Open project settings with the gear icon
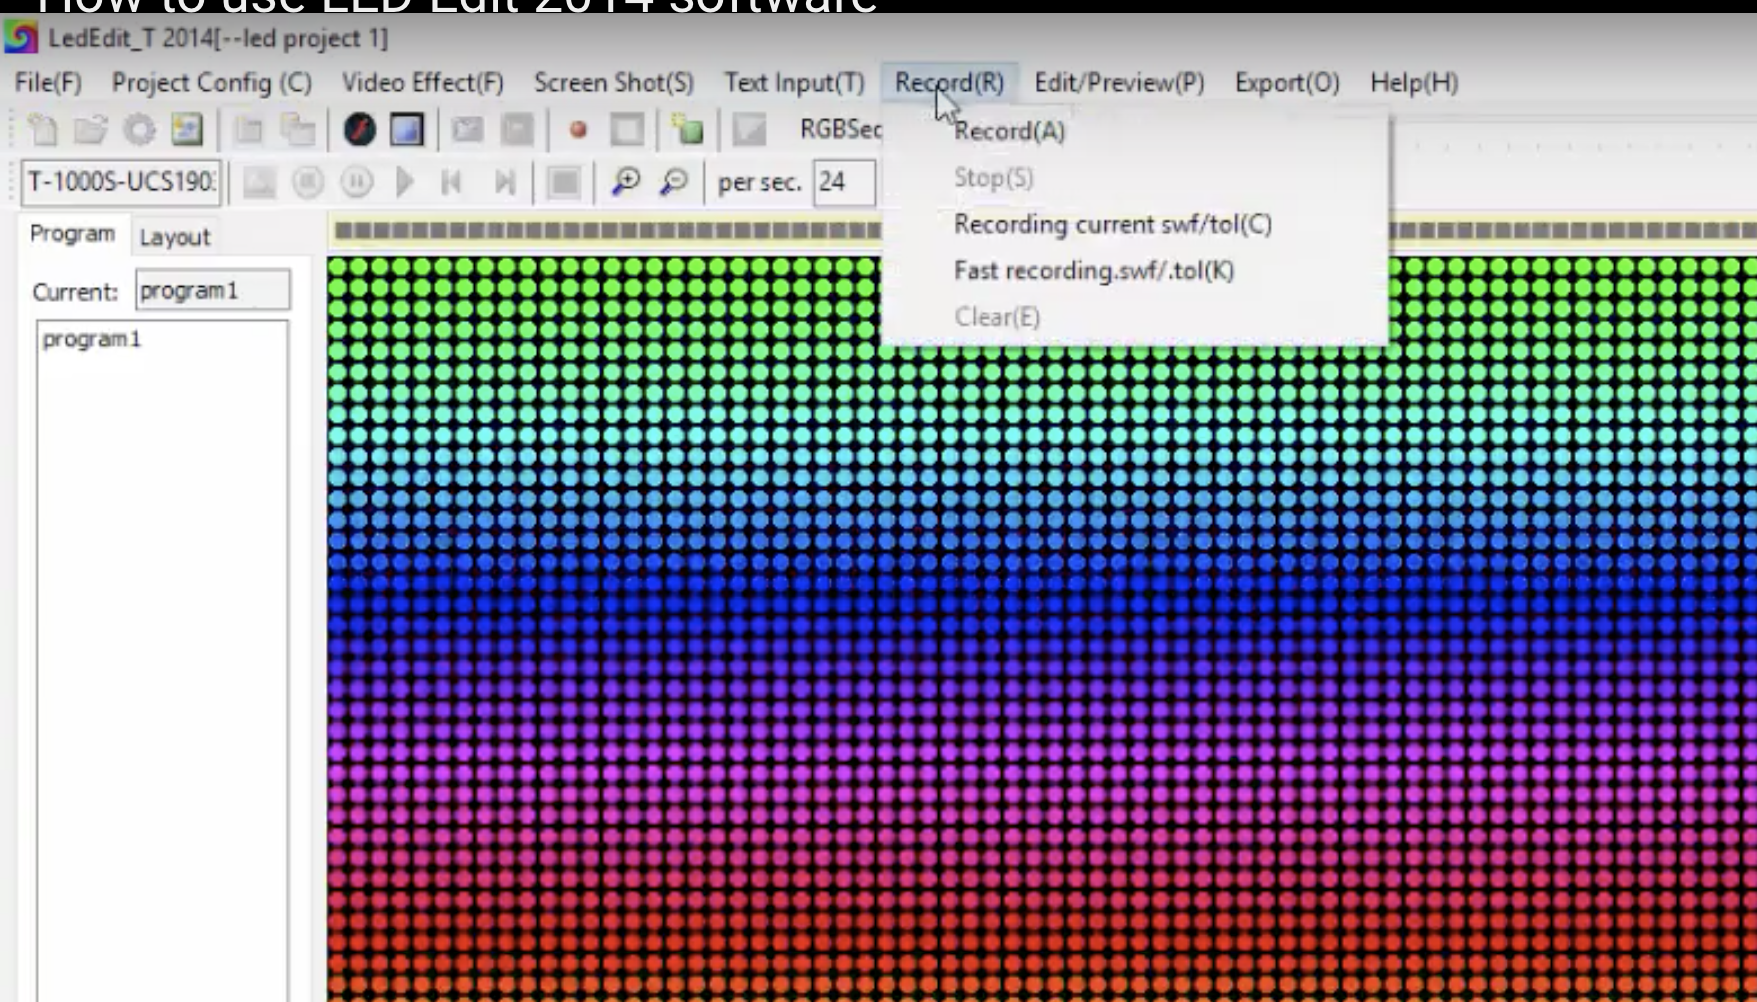This screenshot has width=1757, height=1002. [x=139, y=128]
